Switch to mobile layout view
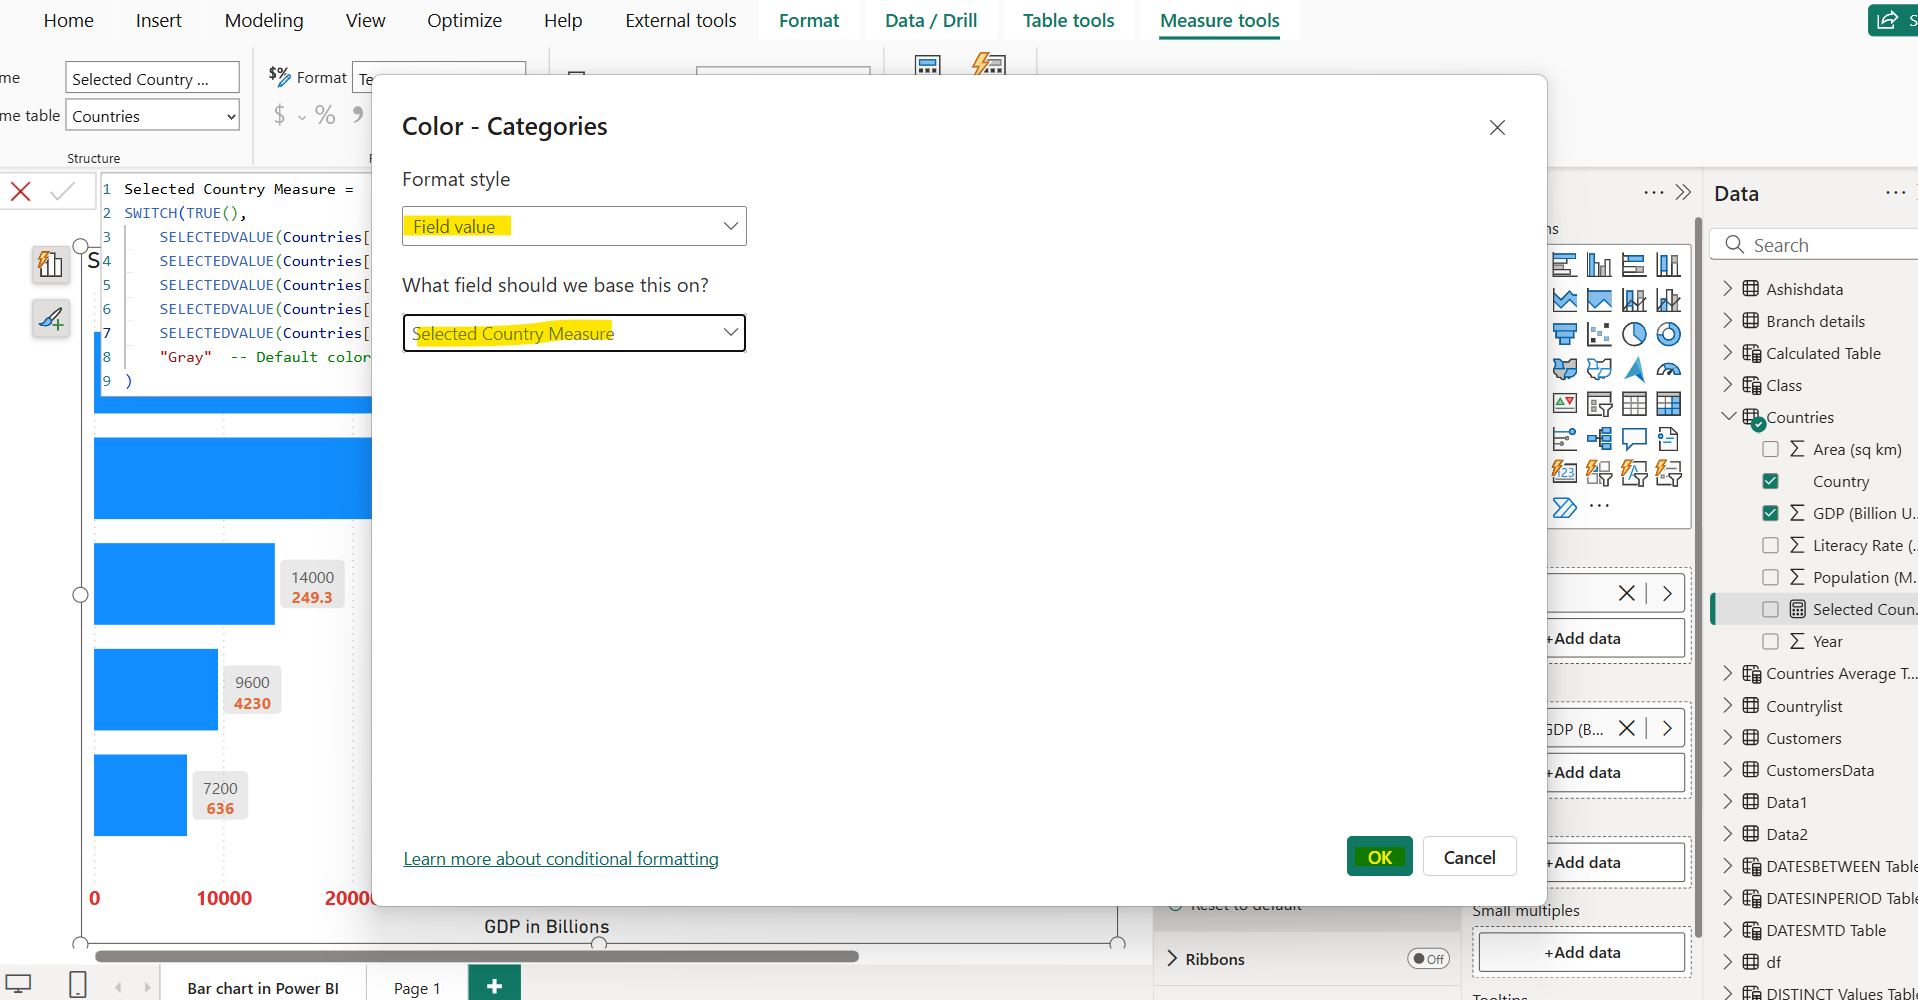Viewport: 1918px width, 1000px height. pyautogui.click(x=78, y=984)
